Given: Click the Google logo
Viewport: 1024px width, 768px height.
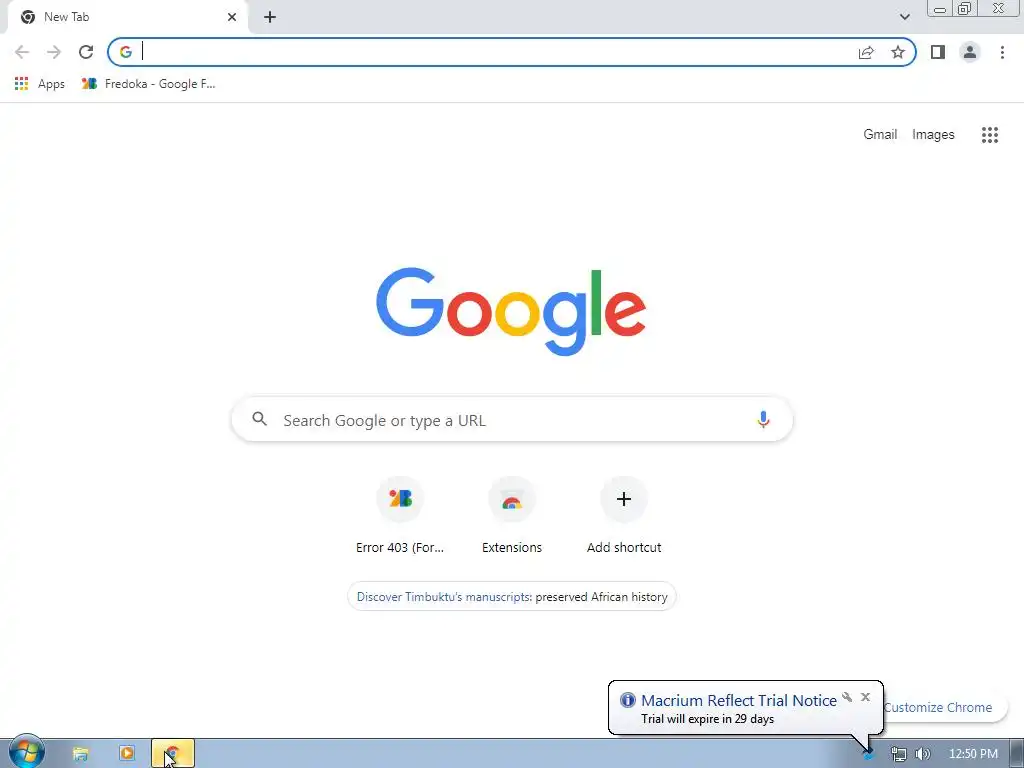Looking at the screenshot, I should tap(511, 311).
